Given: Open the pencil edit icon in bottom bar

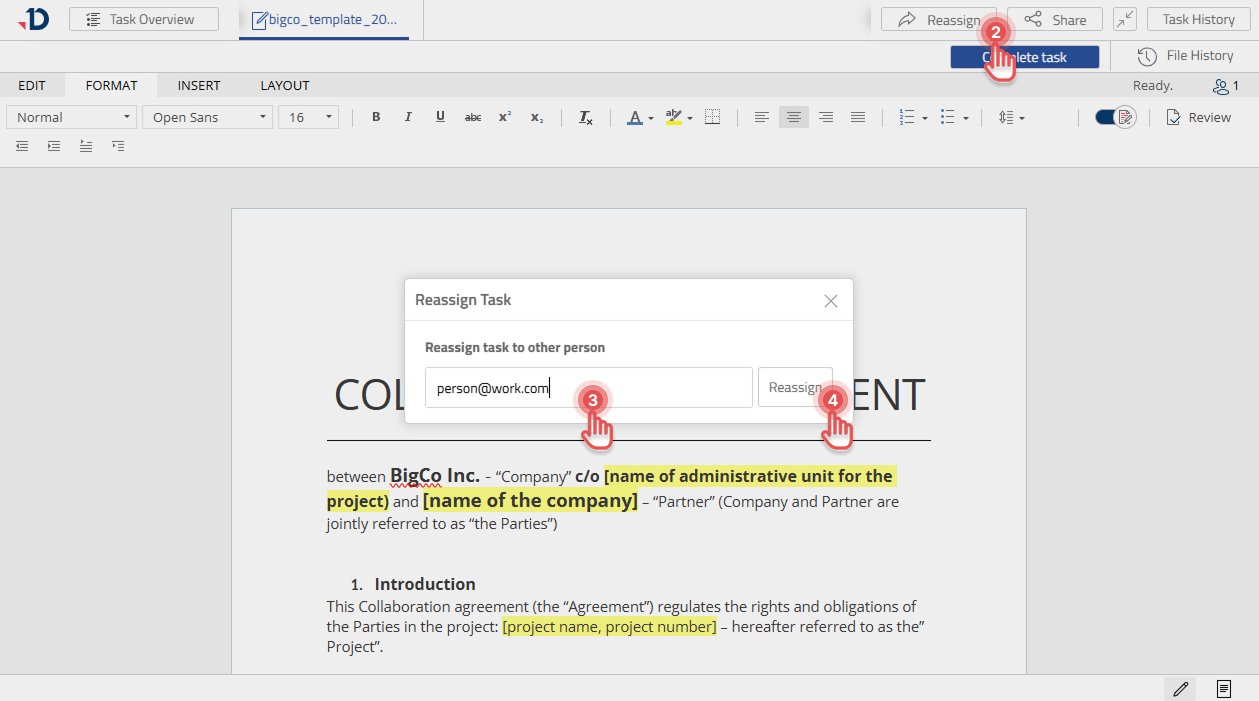Looking at the screenshot, I should [1179, 688].
